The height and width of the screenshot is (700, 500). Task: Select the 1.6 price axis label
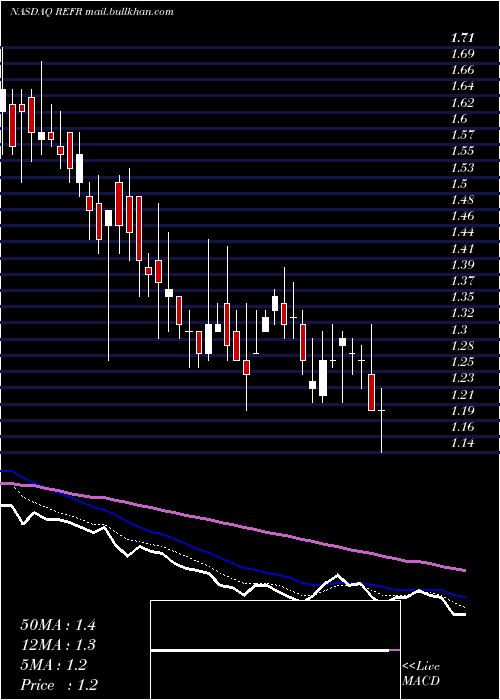pos(459,118)
